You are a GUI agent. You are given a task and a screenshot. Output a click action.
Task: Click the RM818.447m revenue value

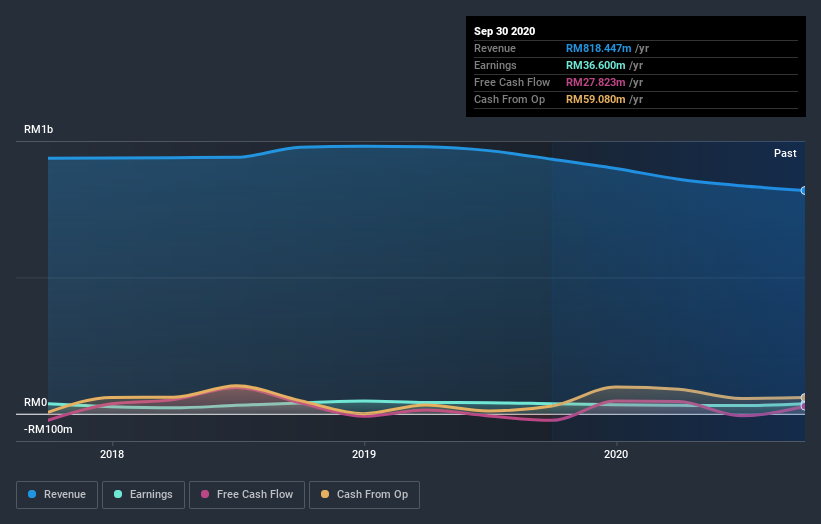click(598, 48)
